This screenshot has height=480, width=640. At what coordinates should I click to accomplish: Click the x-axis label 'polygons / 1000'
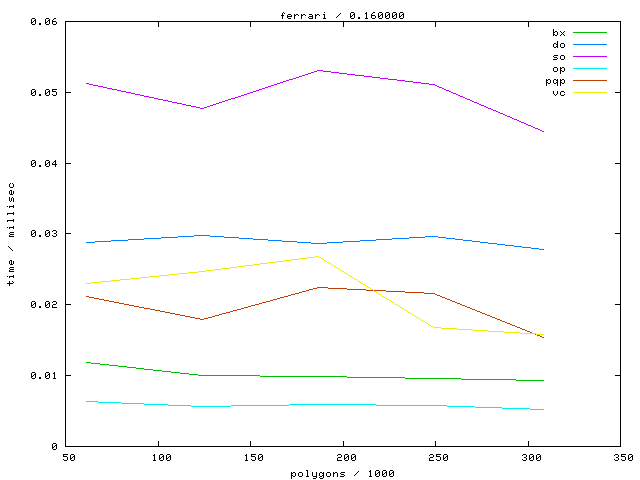click(345, 473)
